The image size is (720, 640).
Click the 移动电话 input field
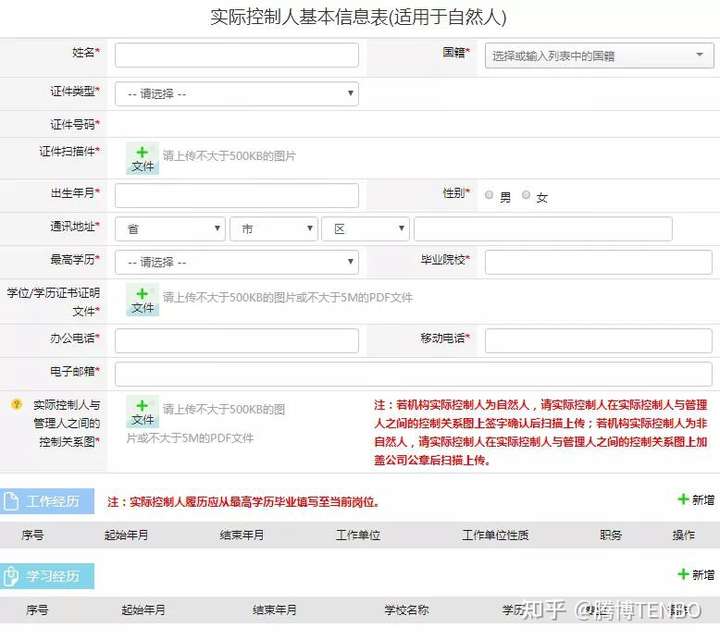tap(598, 341)
